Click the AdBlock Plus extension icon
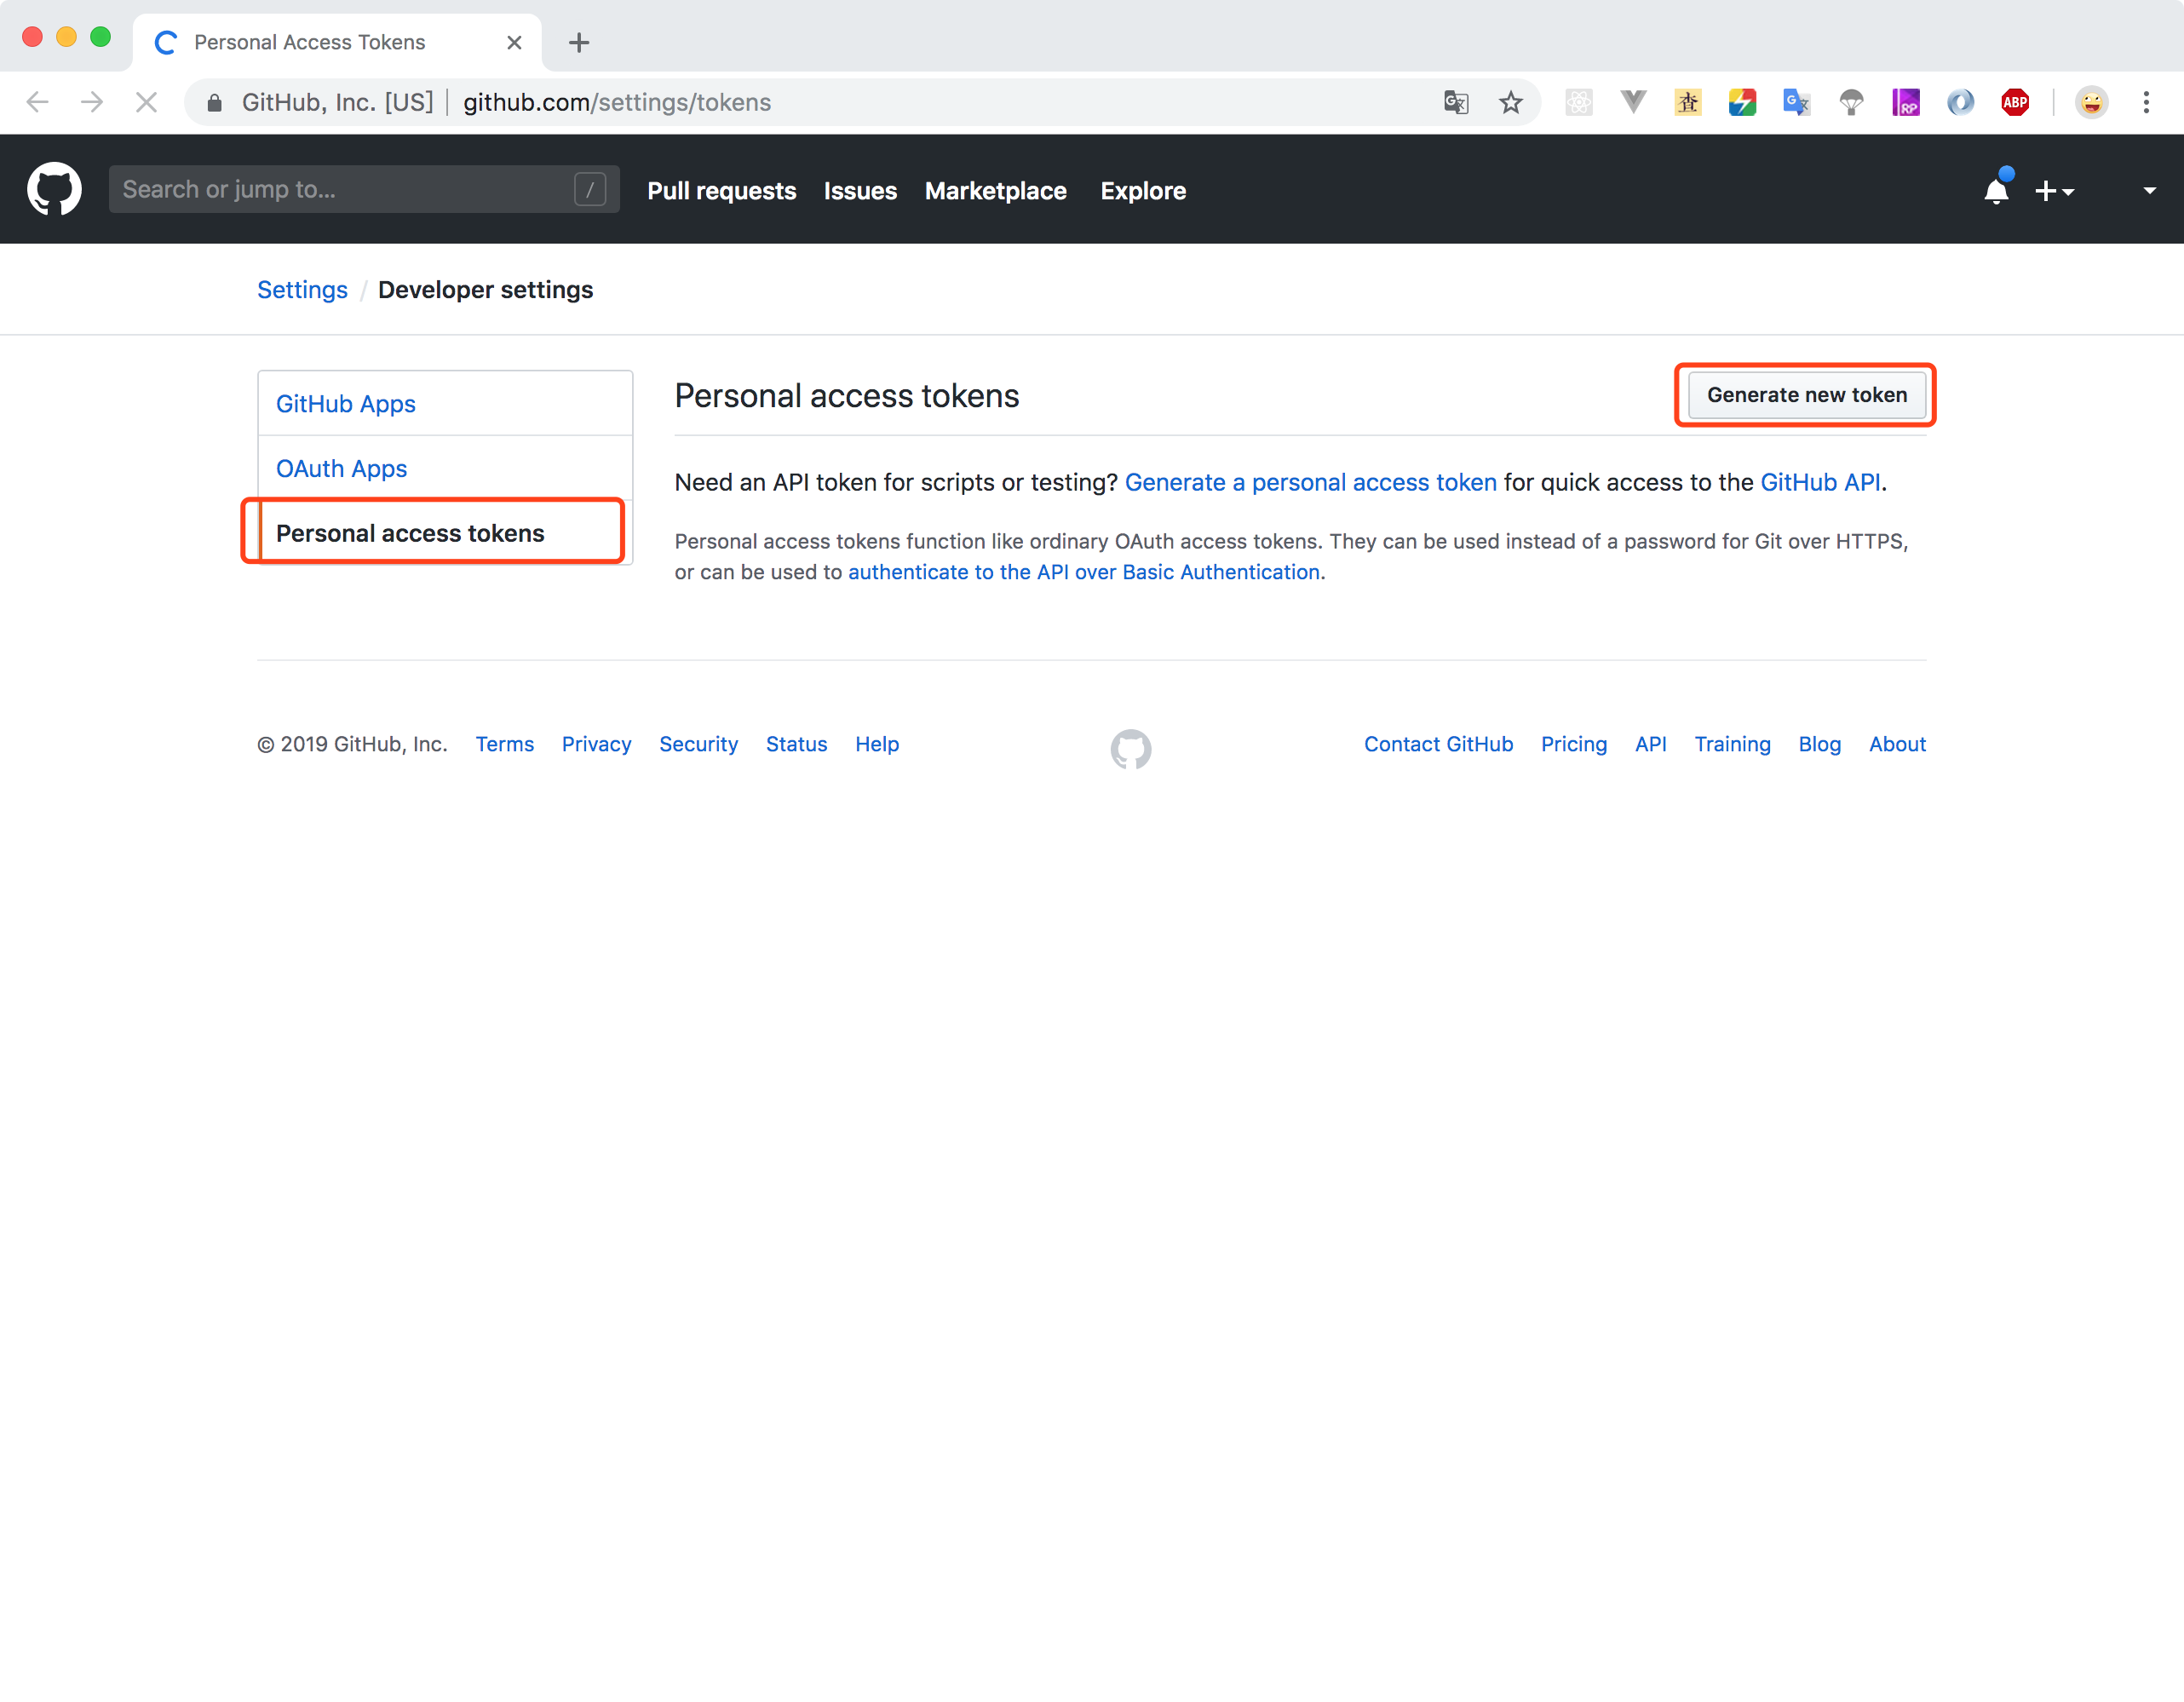Viewport: 2184px width, 1702px height. 2015,102
